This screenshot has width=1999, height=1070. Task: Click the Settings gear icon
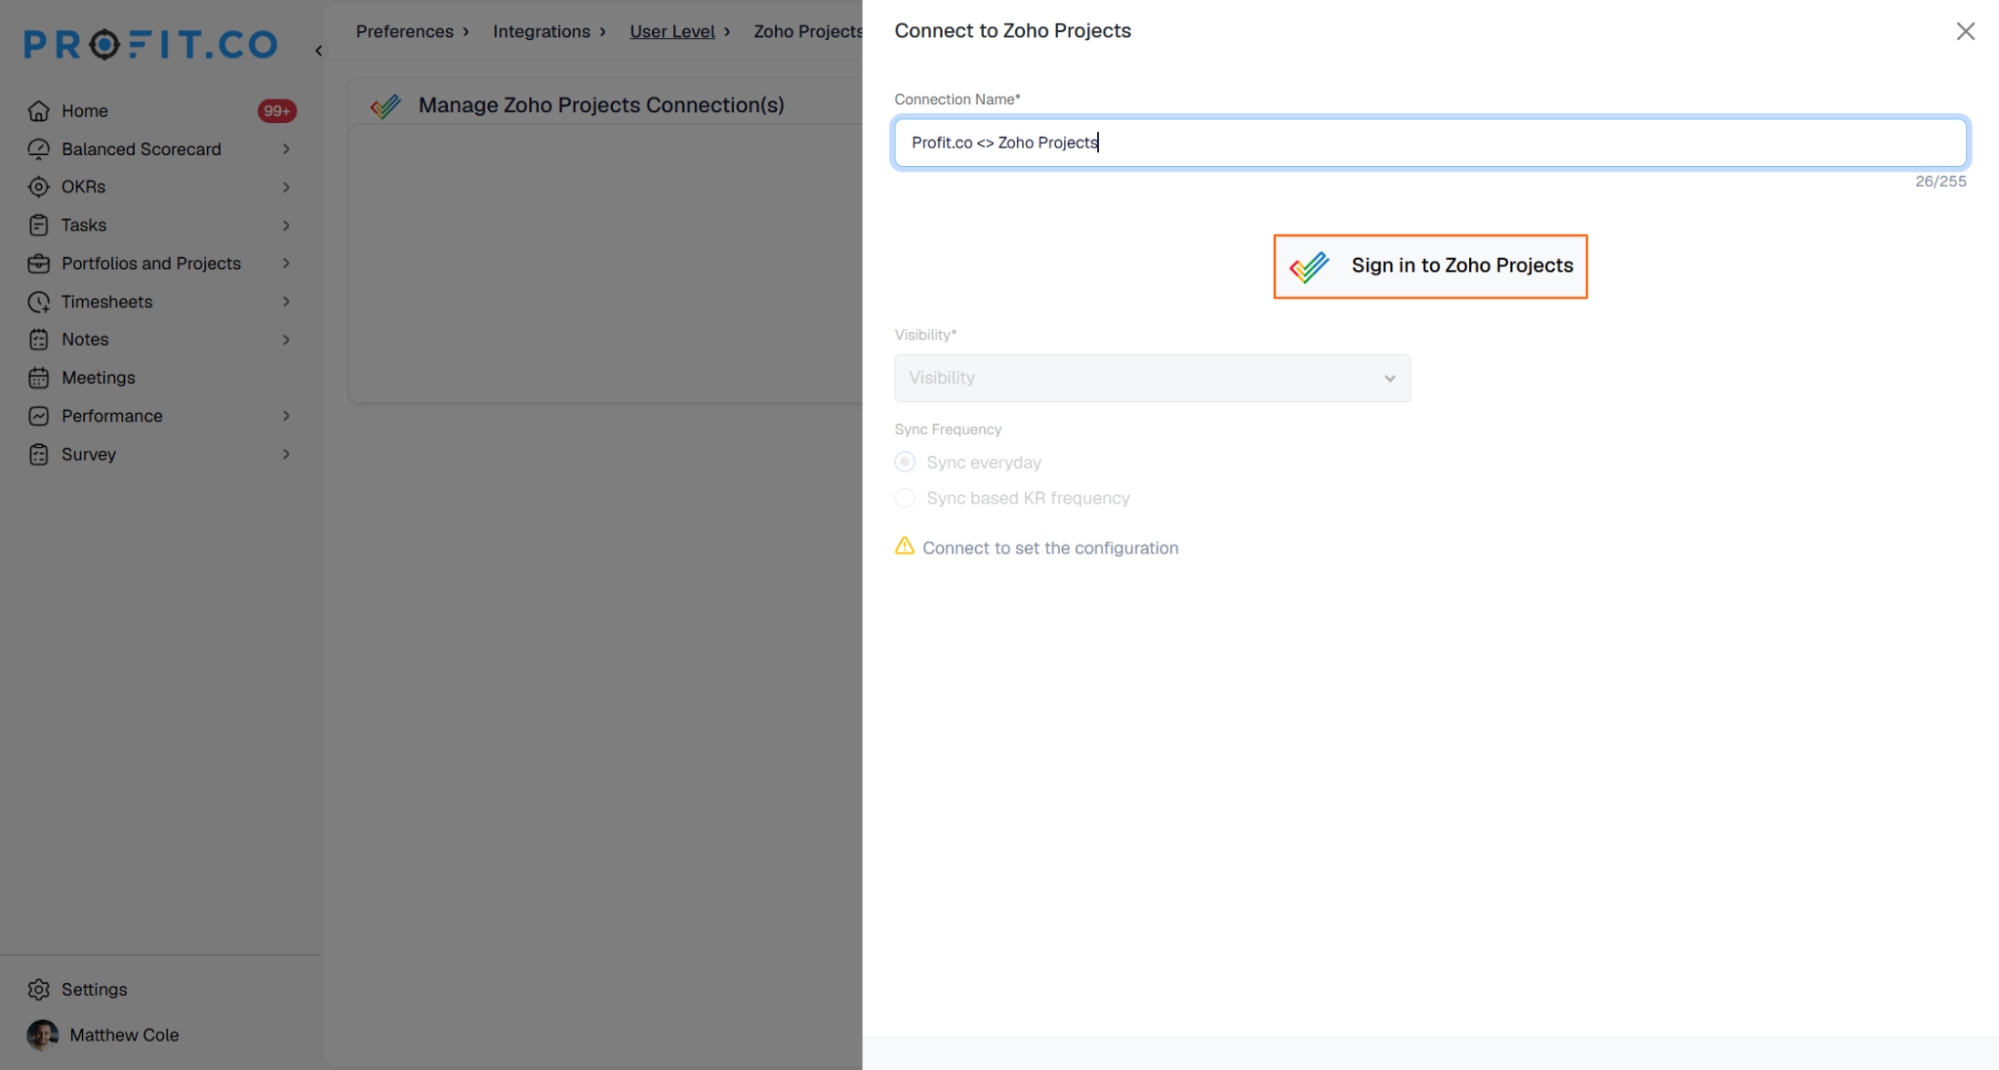(x=38, y=989)
